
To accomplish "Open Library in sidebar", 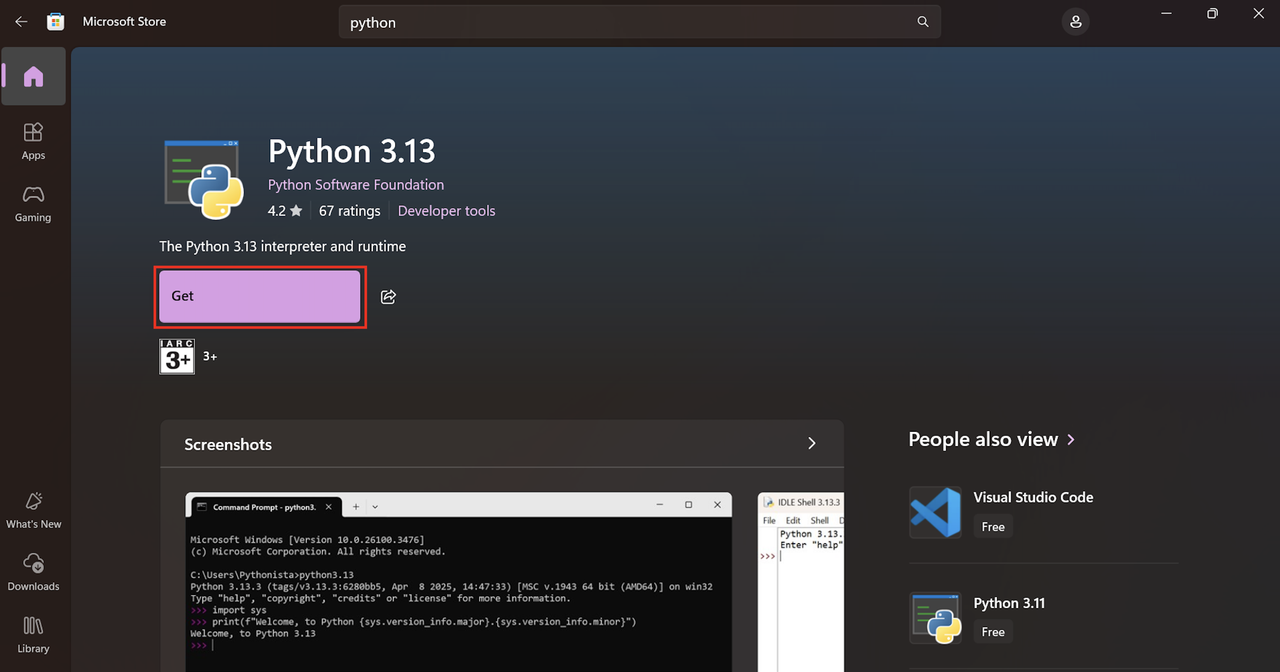I will (33, 634).
